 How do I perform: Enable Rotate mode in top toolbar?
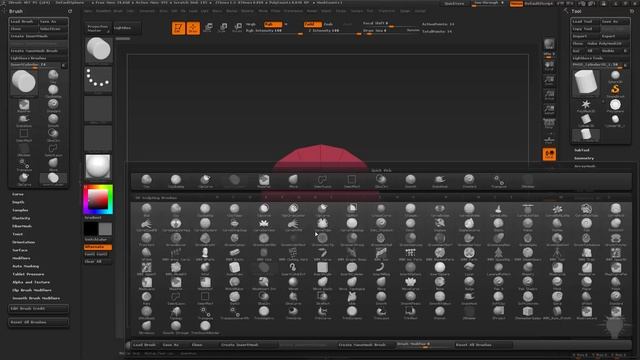click(237, 28)
